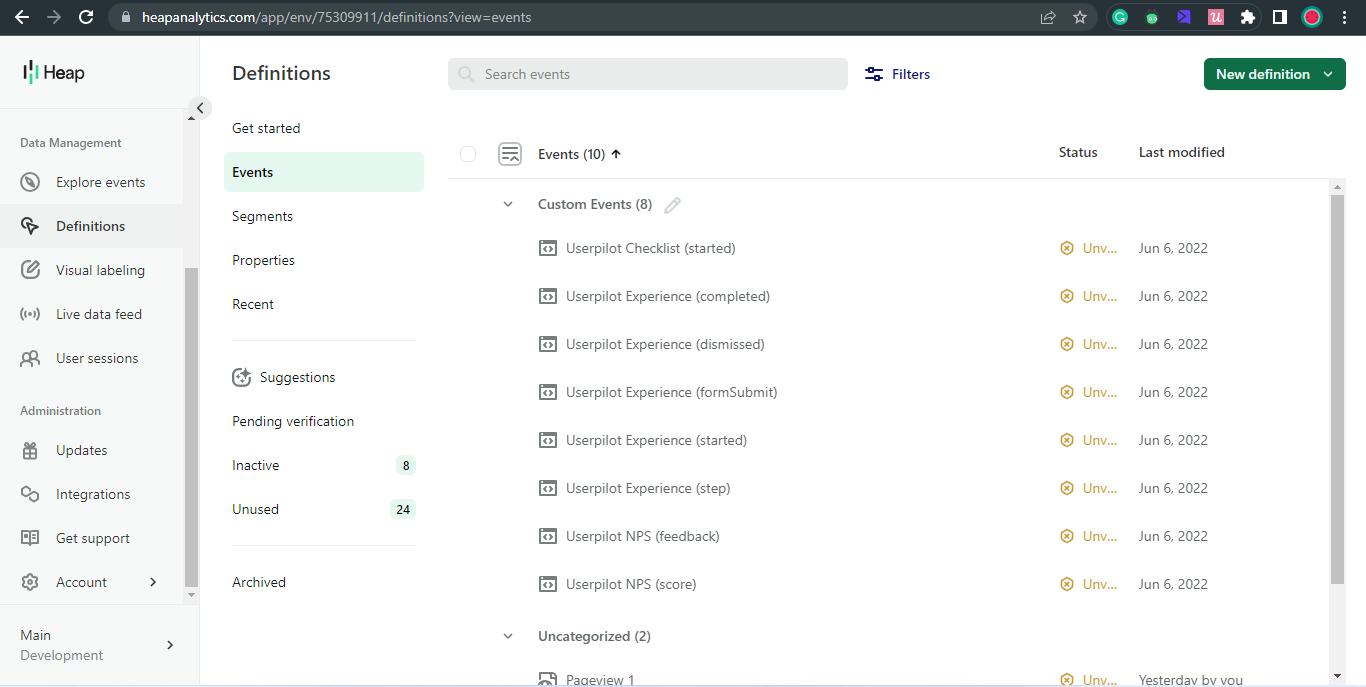
Task: Click Status column header
Action: (x=1078, y=152)
